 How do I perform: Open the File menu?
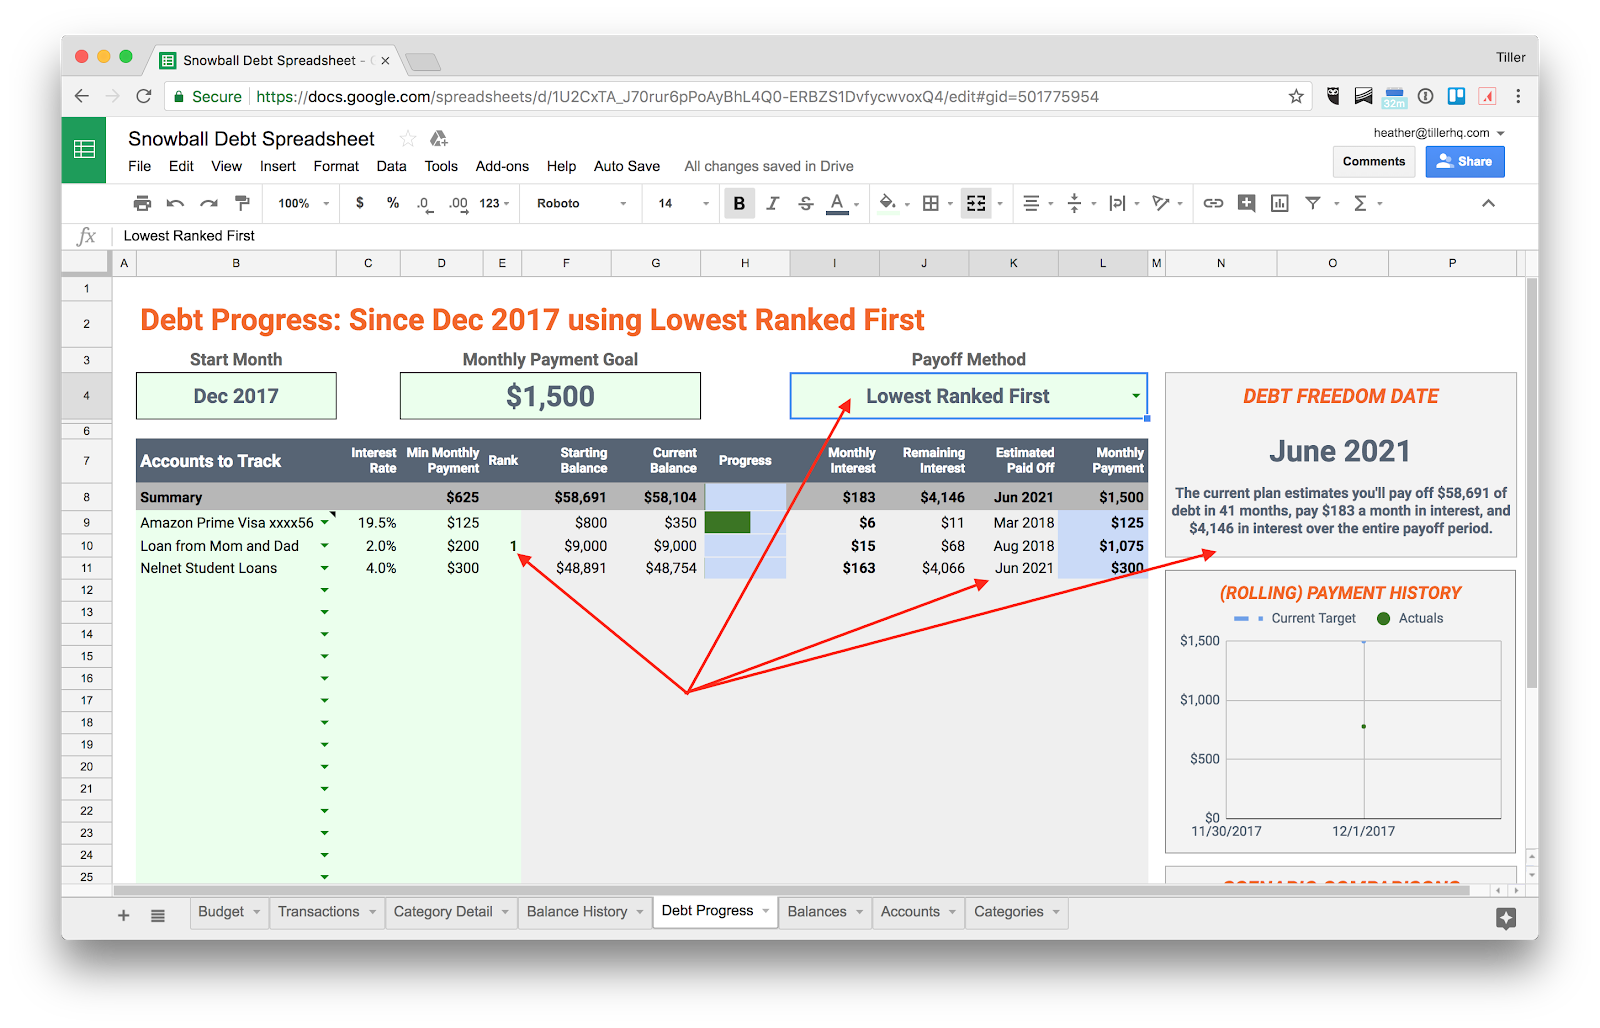(x=140, y=166)
